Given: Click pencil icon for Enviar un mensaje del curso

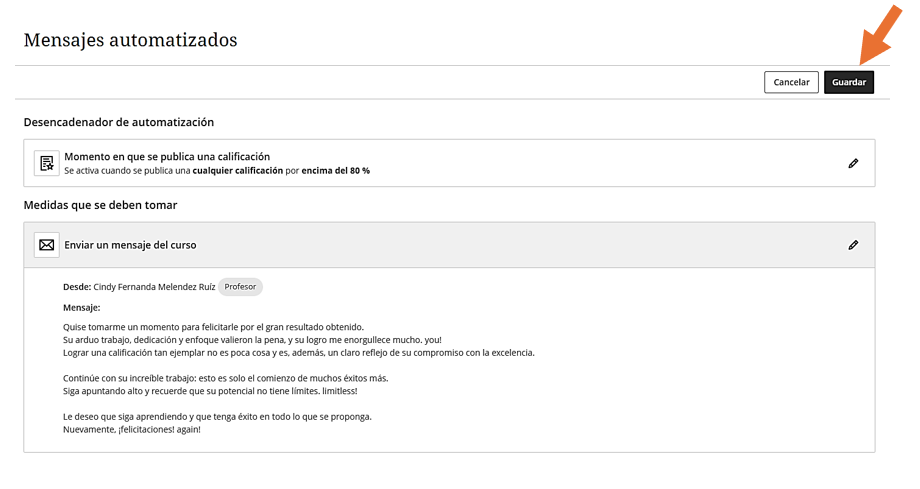Looking at the screenshot, I should pyautogui.click(x=853, y=245).
